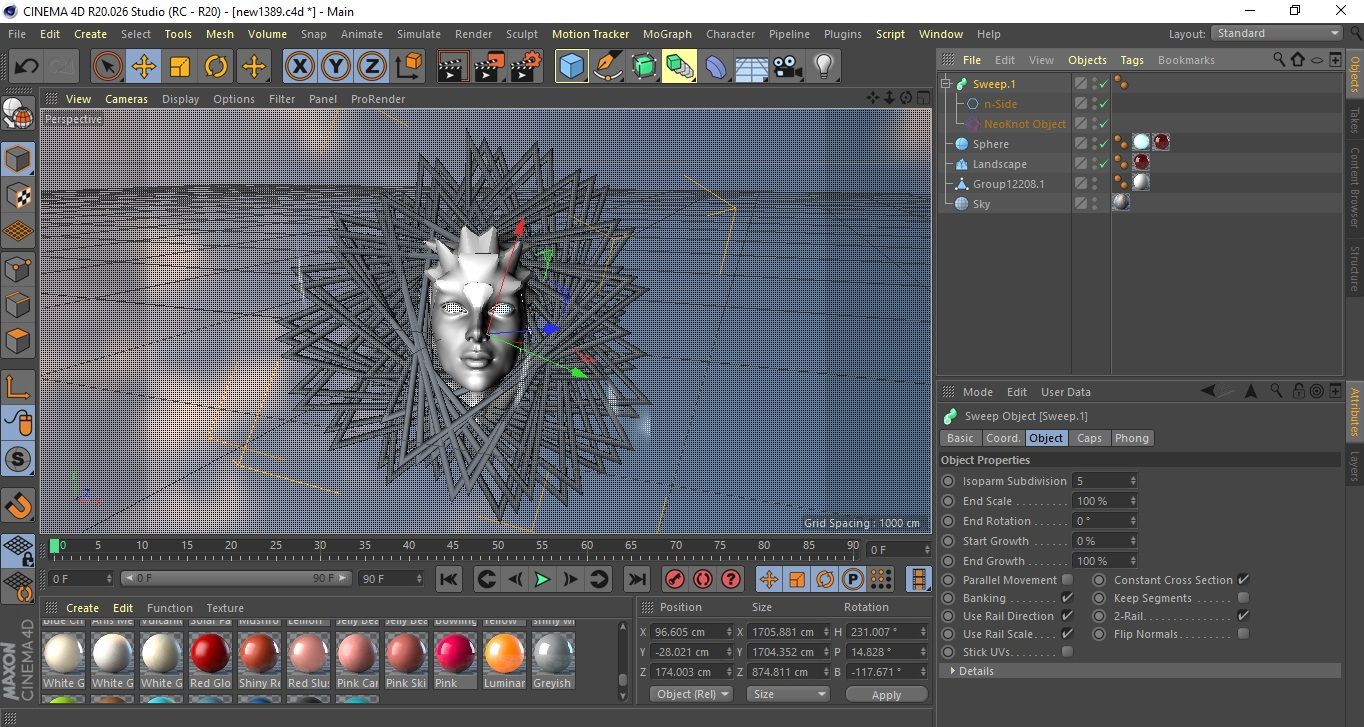Screen dimensions: 1364x727
Task: Open Object (Rel) coordinate dropdown
Action: click(x=691, y=694)
